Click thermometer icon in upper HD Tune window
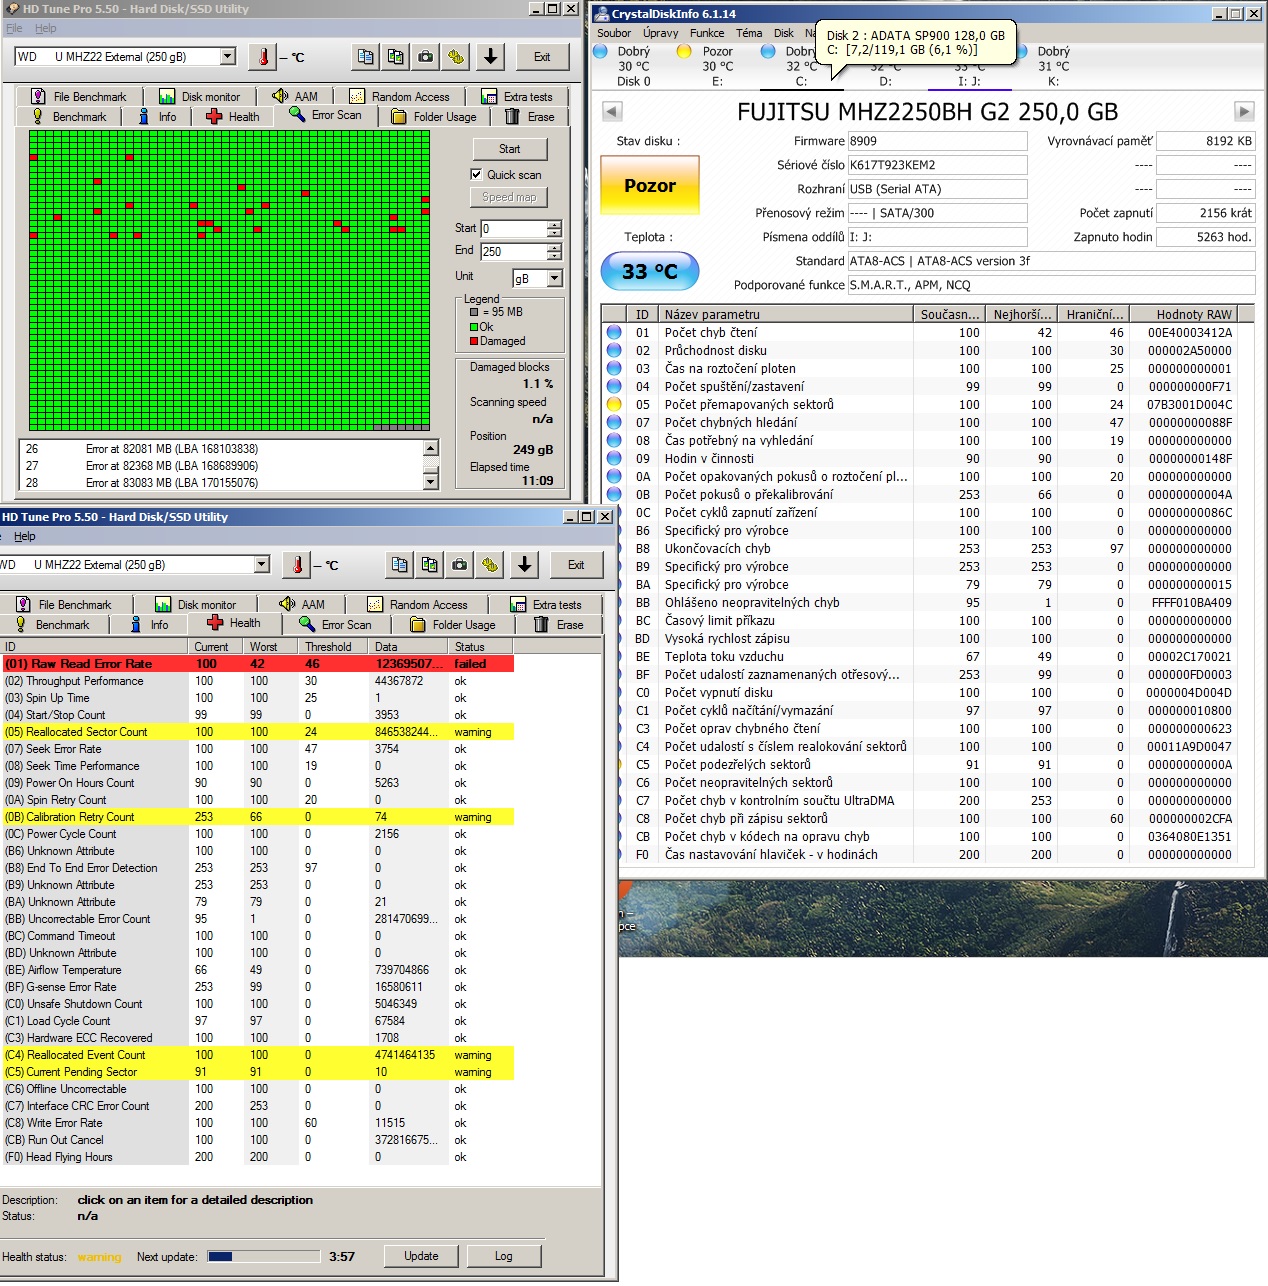This screenshot has width=1268, height=1286. (x=263, y=57)
